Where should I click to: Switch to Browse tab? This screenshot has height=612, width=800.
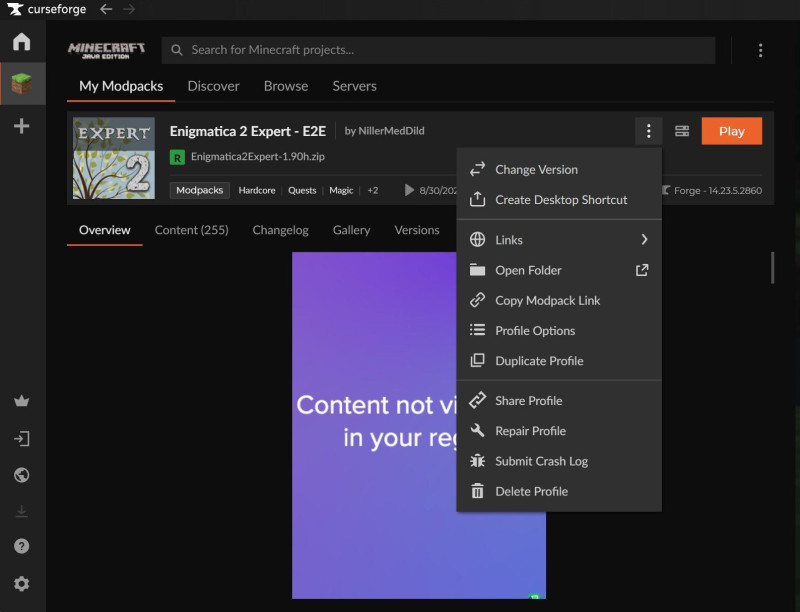(286, 86)
